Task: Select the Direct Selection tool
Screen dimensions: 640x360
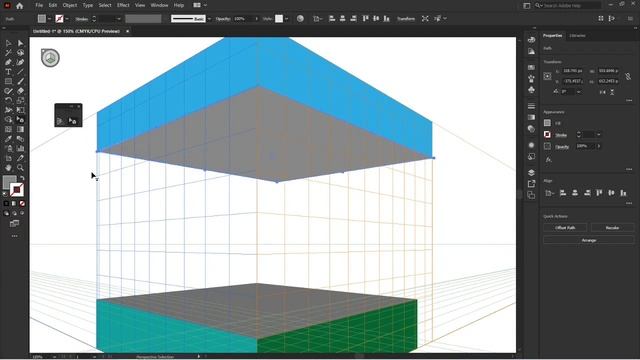Action: [20, 43]
